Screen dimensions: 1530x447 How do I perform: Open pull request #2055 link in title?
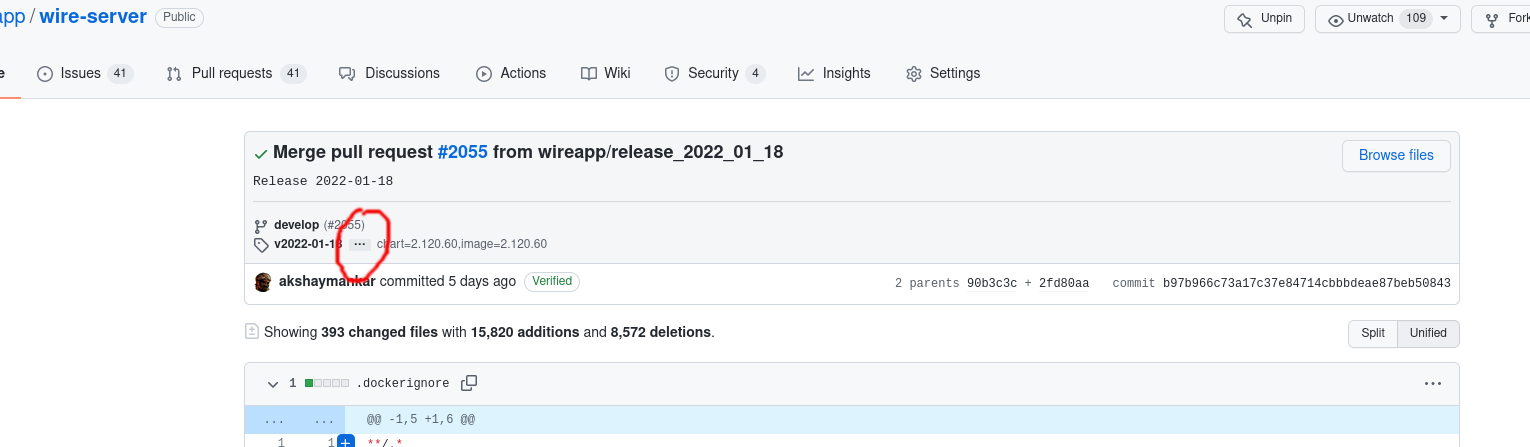[463, 152]
